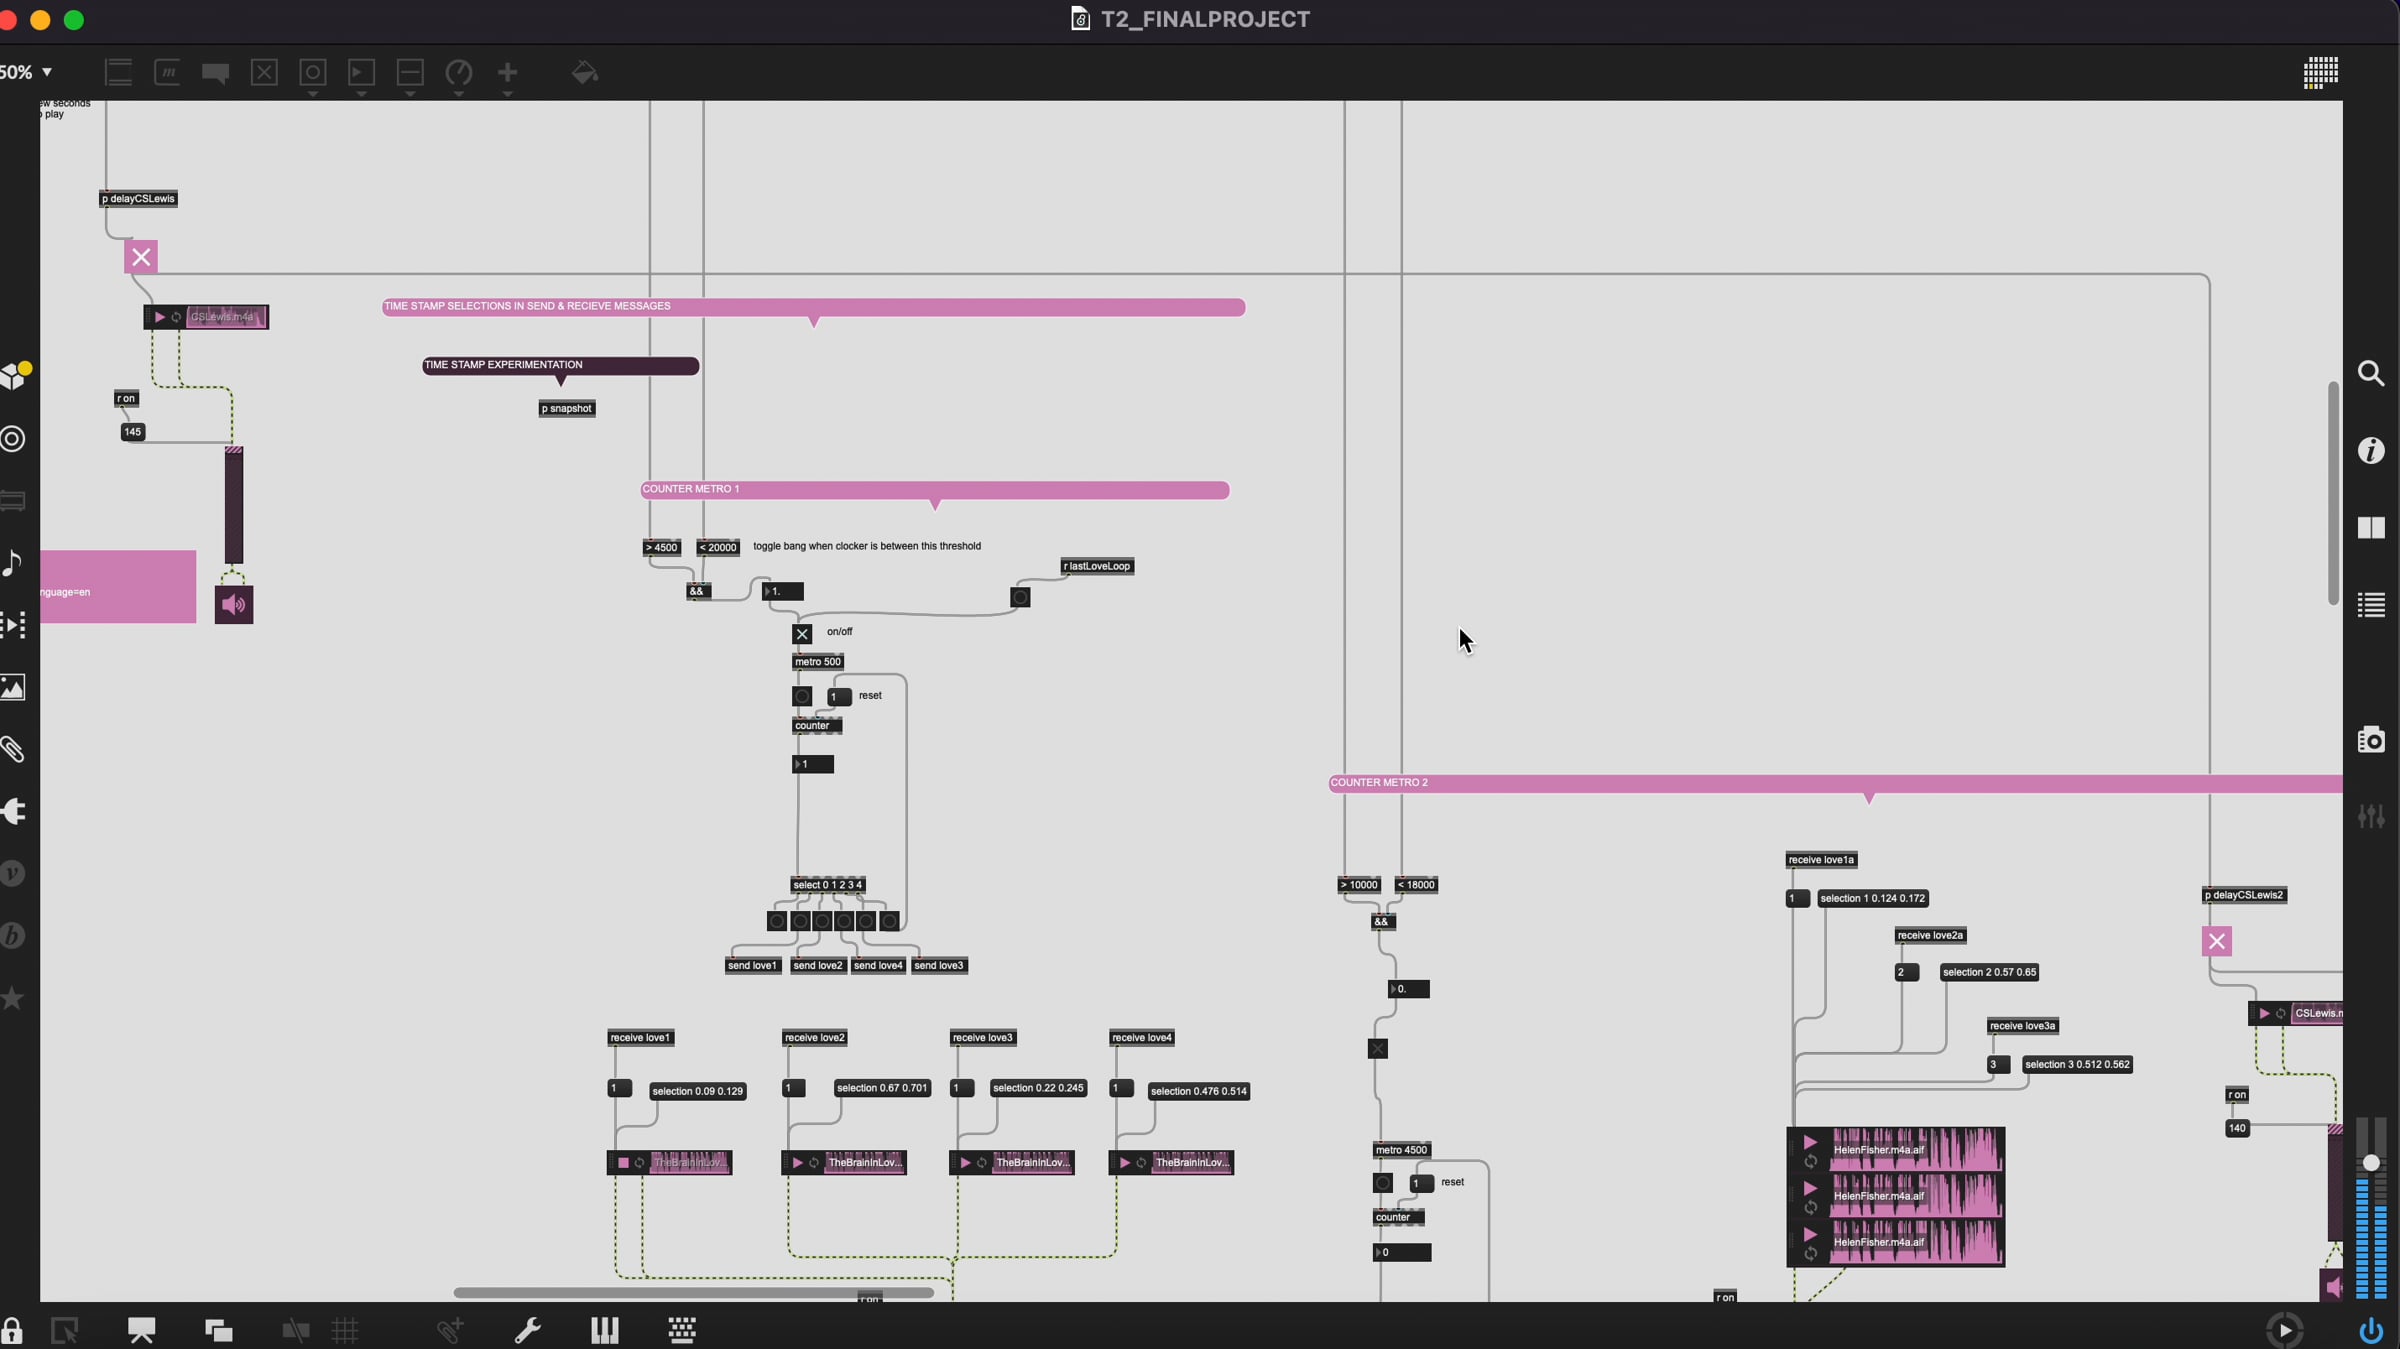Toggle pink X below p delayCSLewis
Image resolution: width=2400 pixels, height=1349 pixels.
(x=141, y=257)
